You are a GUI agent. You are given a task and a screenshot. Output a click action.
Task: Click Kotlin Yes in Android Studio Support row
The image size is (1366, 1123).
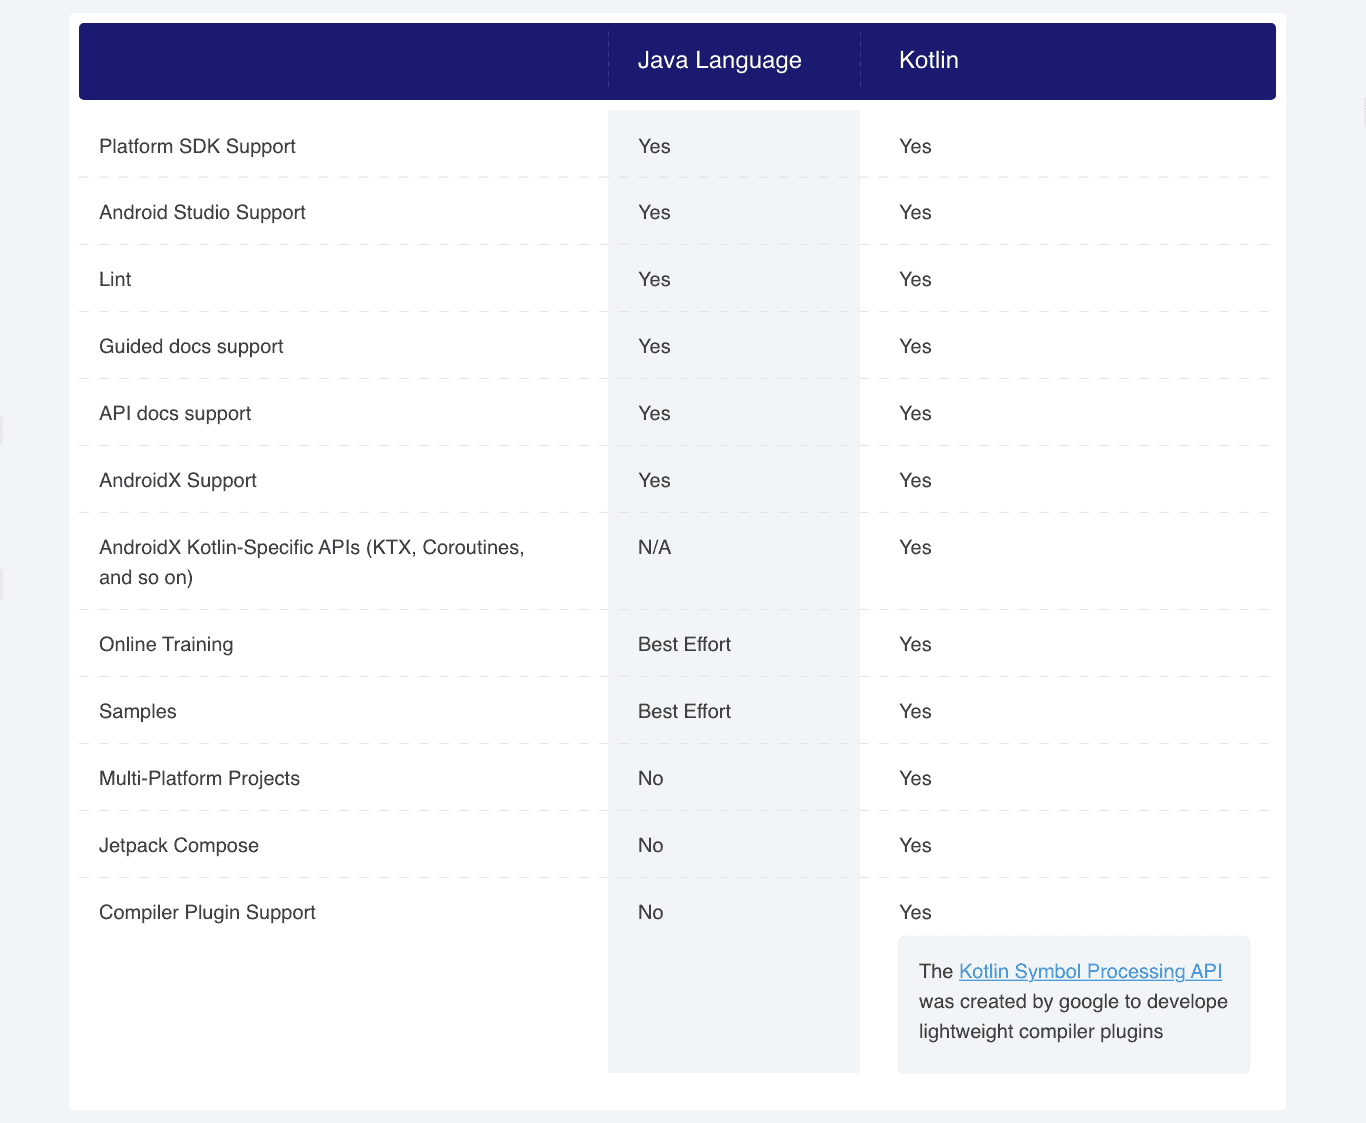[x=915, y=212]
